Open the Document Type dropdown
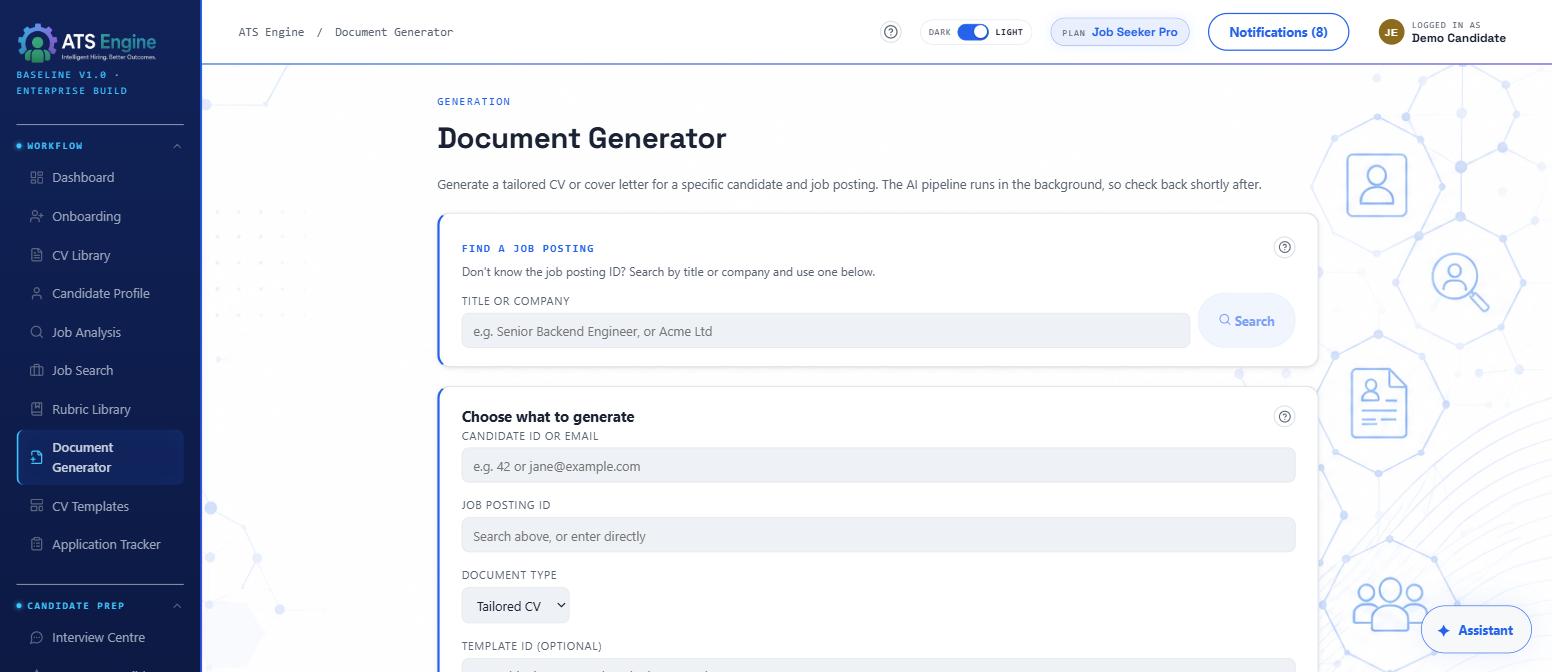 pos(516,606)
